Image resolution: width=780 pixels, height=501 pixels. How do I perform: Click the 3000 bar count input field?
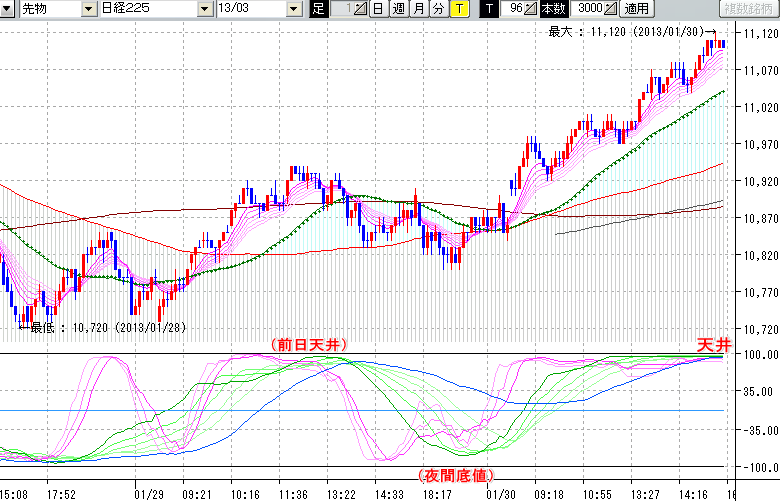(x=588, y=9)
